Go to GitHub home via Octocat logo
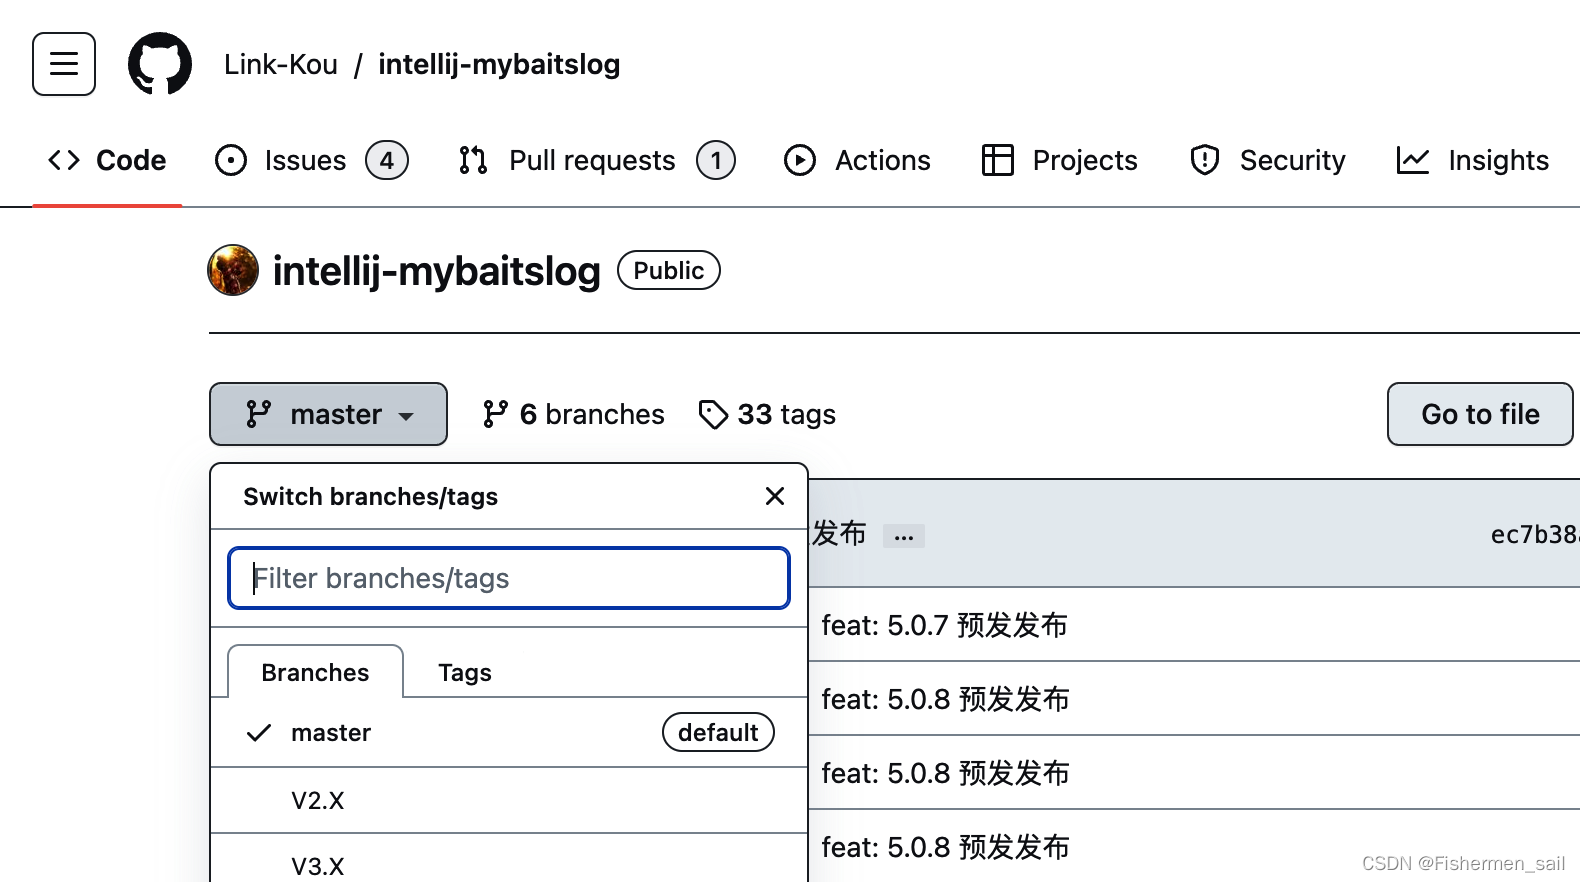This screenshot has width=1580, height=882. click(160, 64)
